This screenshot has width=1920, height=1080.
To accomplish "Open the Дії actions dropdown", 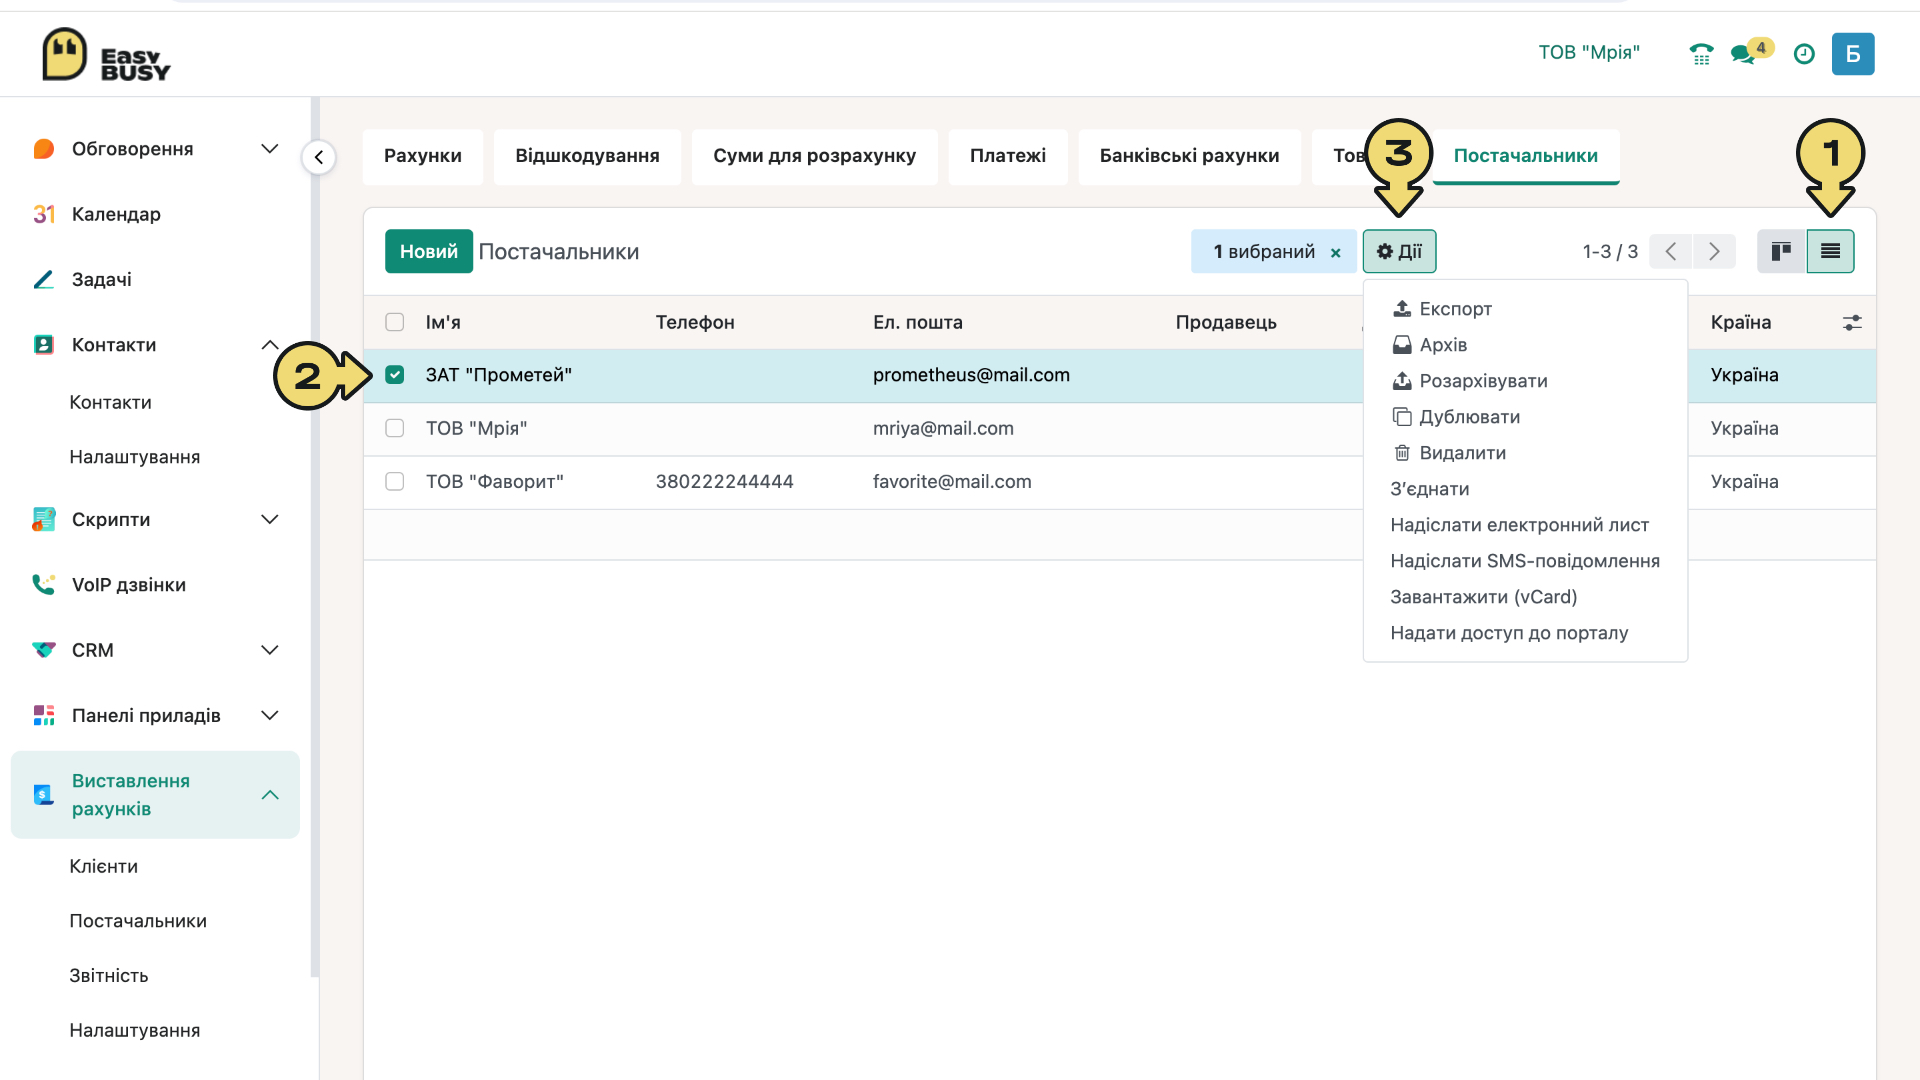I will tap(1399, 251).
